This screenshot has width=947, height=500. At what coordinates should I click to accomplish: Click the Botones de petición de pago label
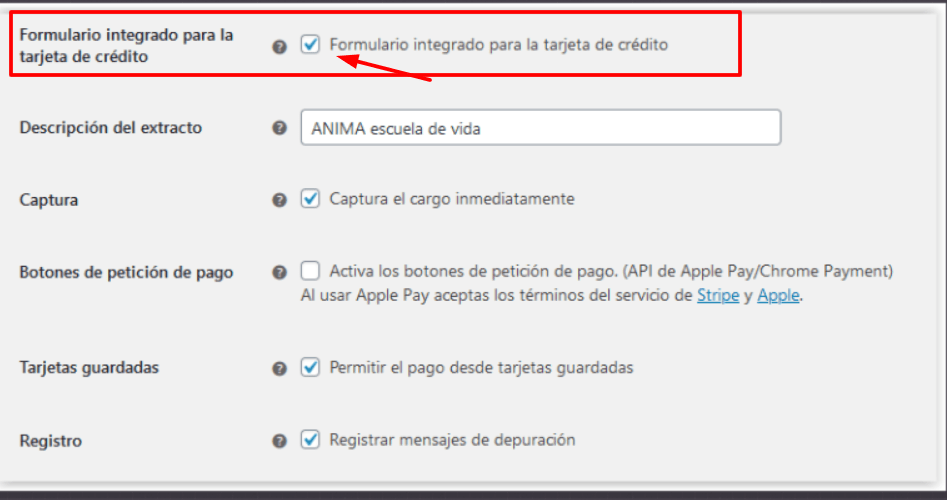tap(126, 272)
